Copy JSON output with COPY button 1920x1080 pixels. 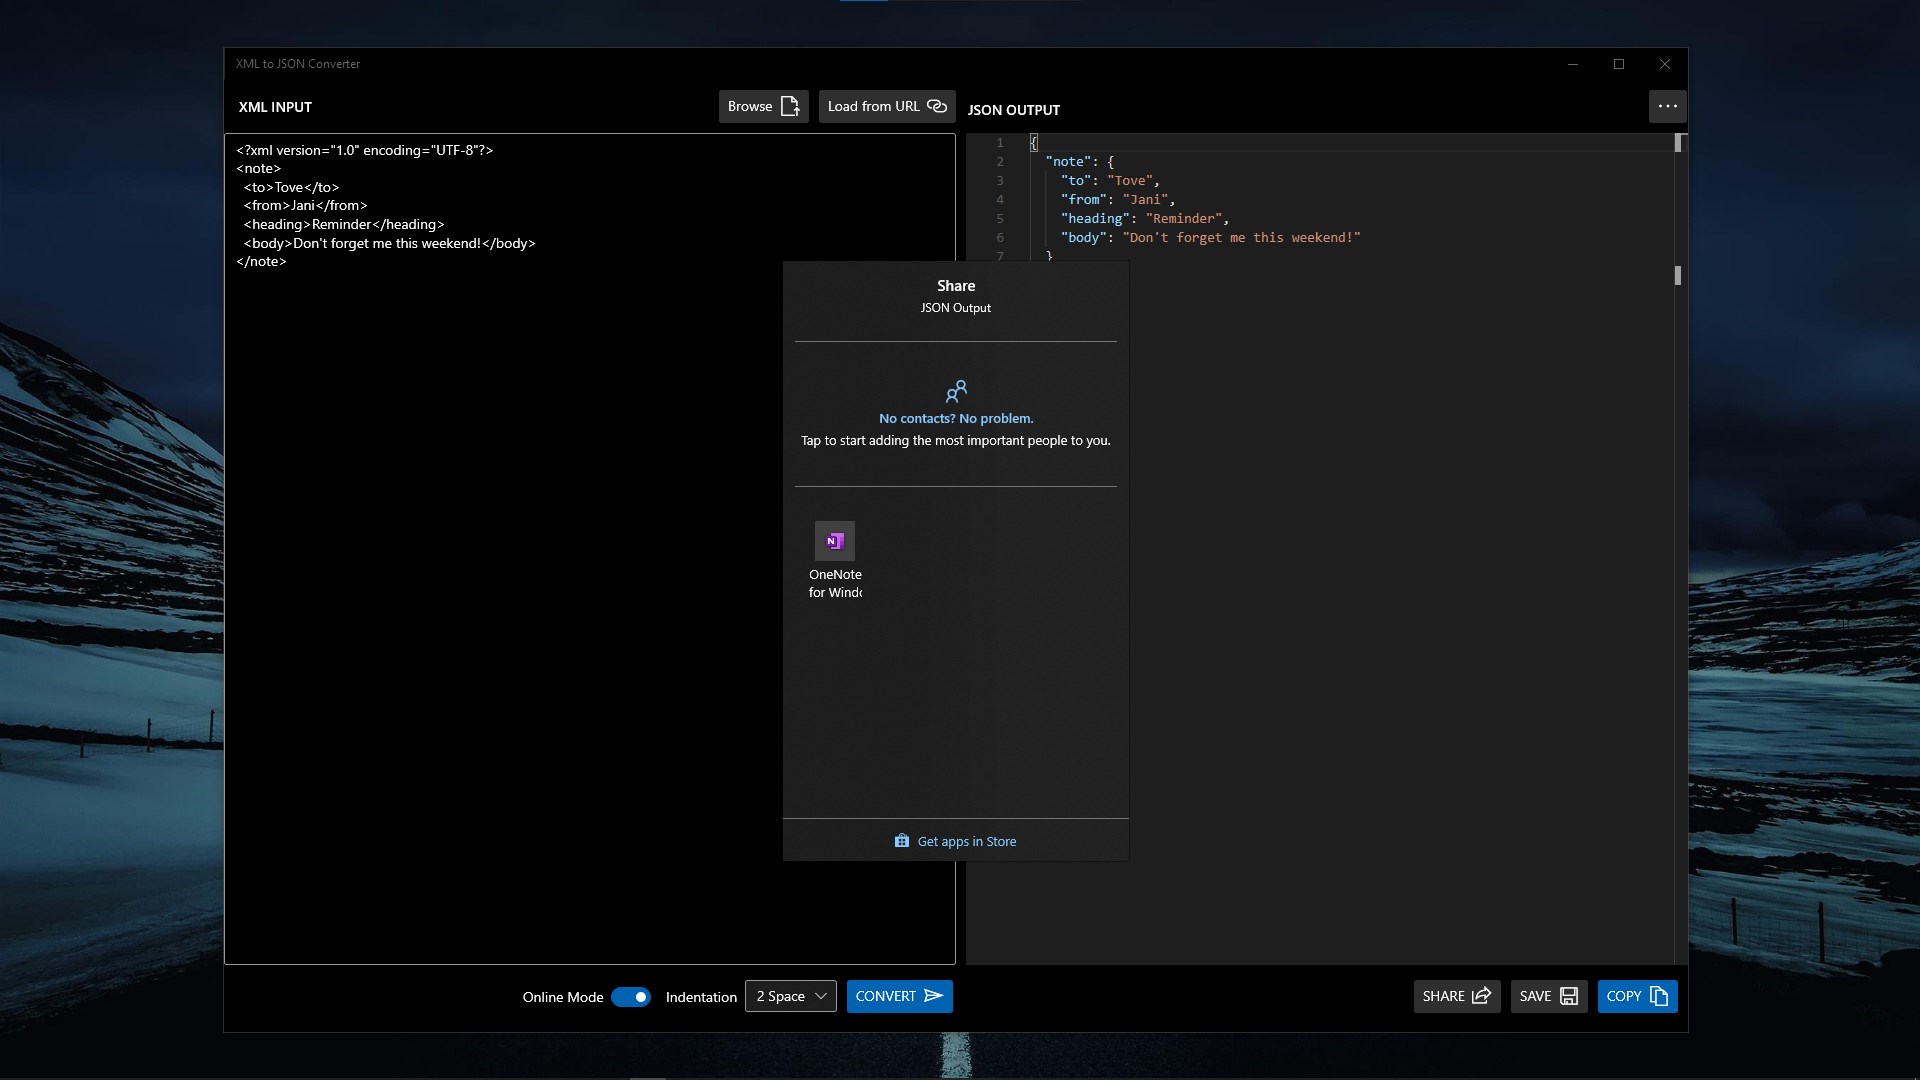(x=1636, y=996)
